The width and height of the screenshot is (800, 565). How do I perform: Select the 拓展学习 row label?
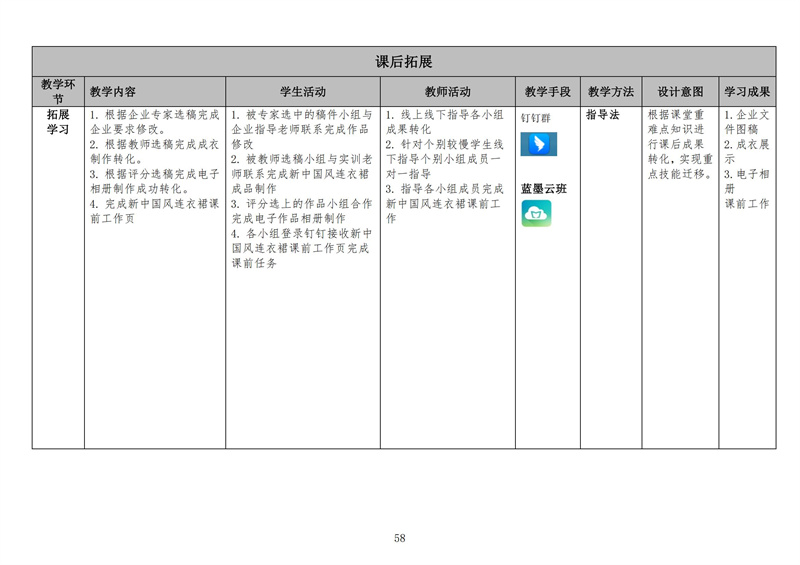58,122
